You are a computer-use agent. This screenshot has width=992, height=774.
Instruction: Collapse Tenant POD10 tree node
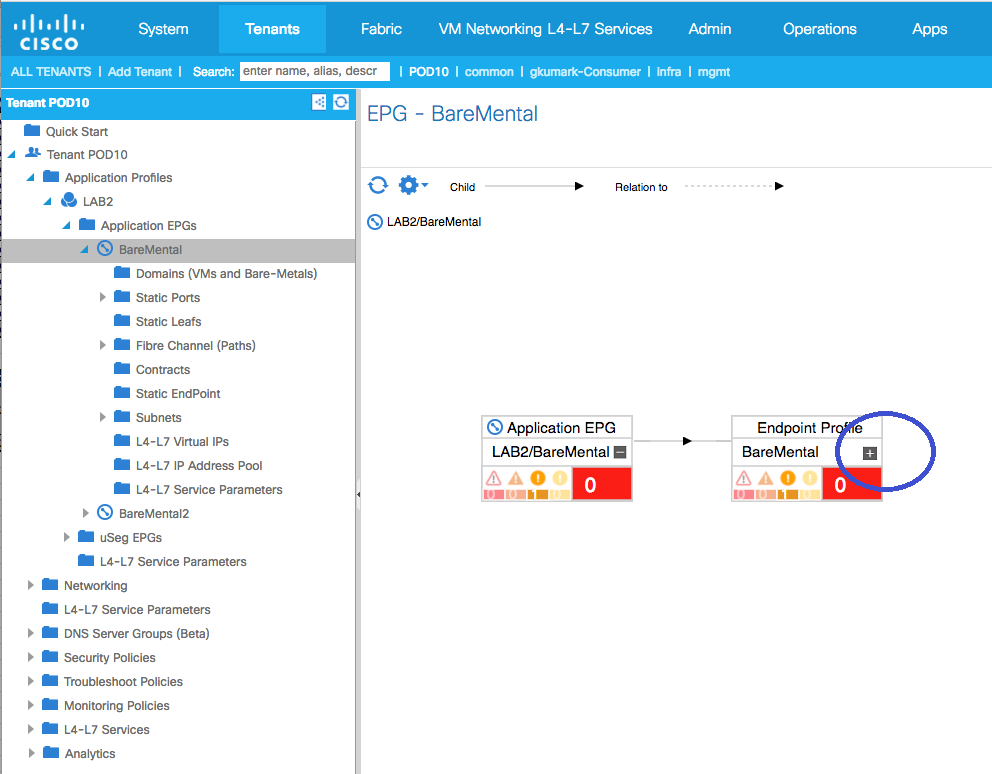11,154
